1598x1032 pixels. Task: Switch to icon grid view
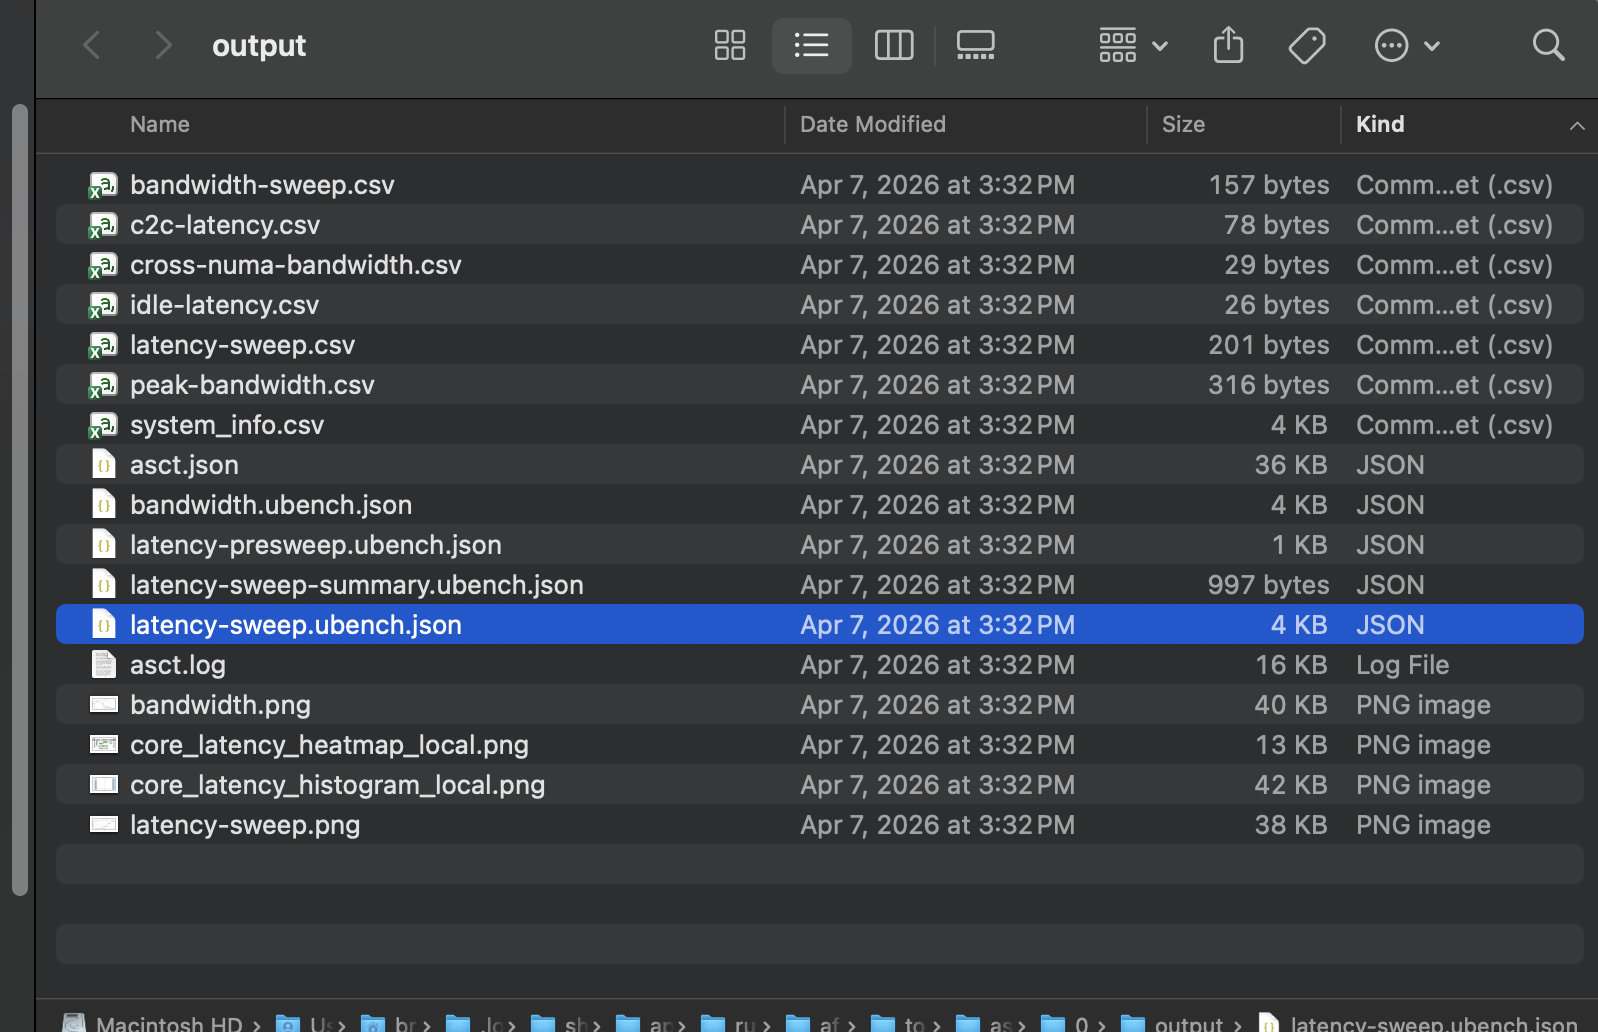tap(730, 45)
